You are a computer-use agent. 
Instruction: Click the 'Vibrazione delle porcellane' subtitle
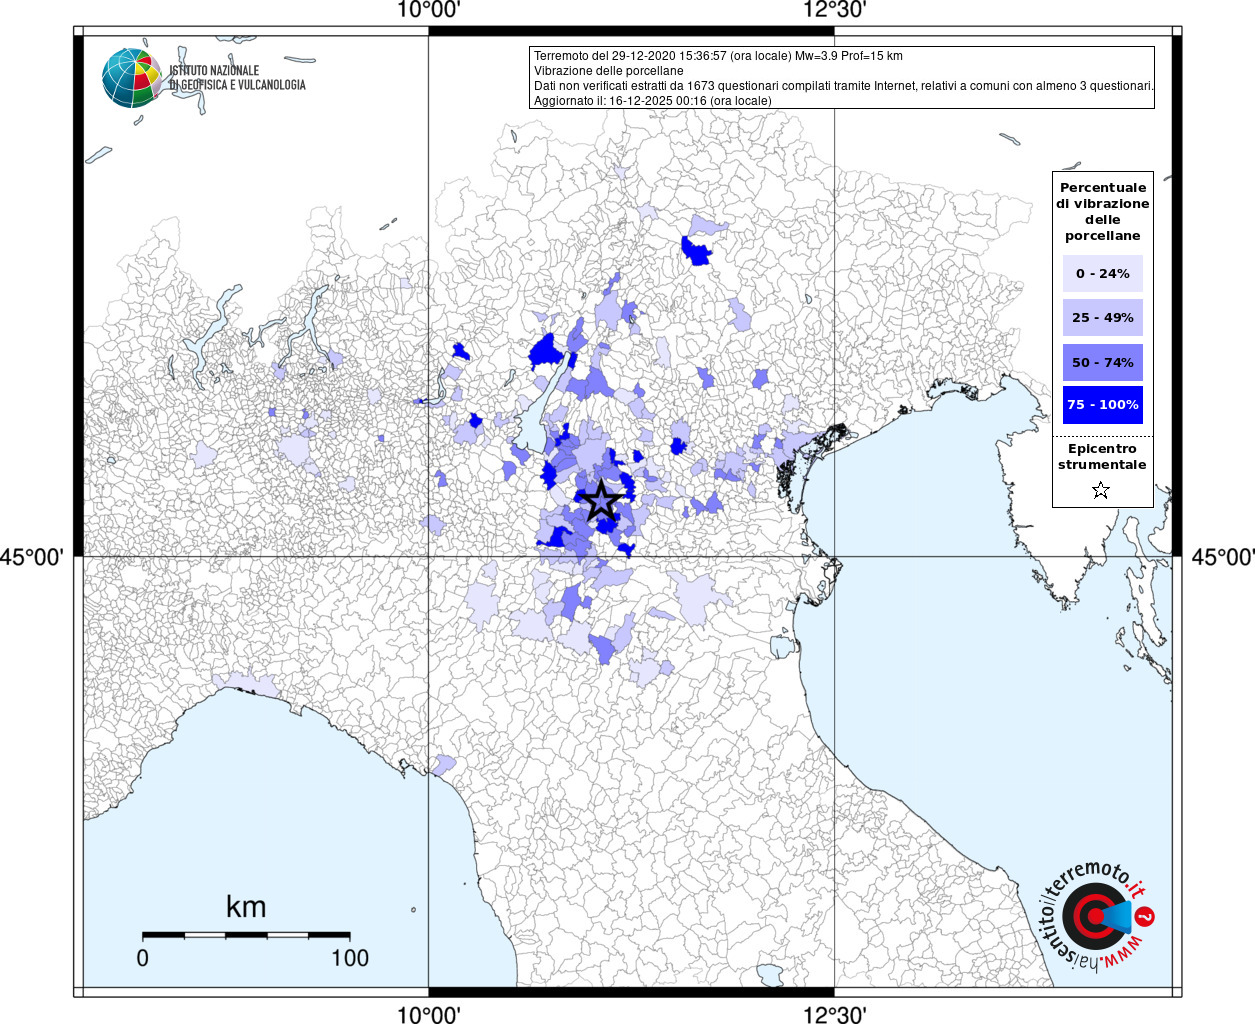[x=609, y=71]
